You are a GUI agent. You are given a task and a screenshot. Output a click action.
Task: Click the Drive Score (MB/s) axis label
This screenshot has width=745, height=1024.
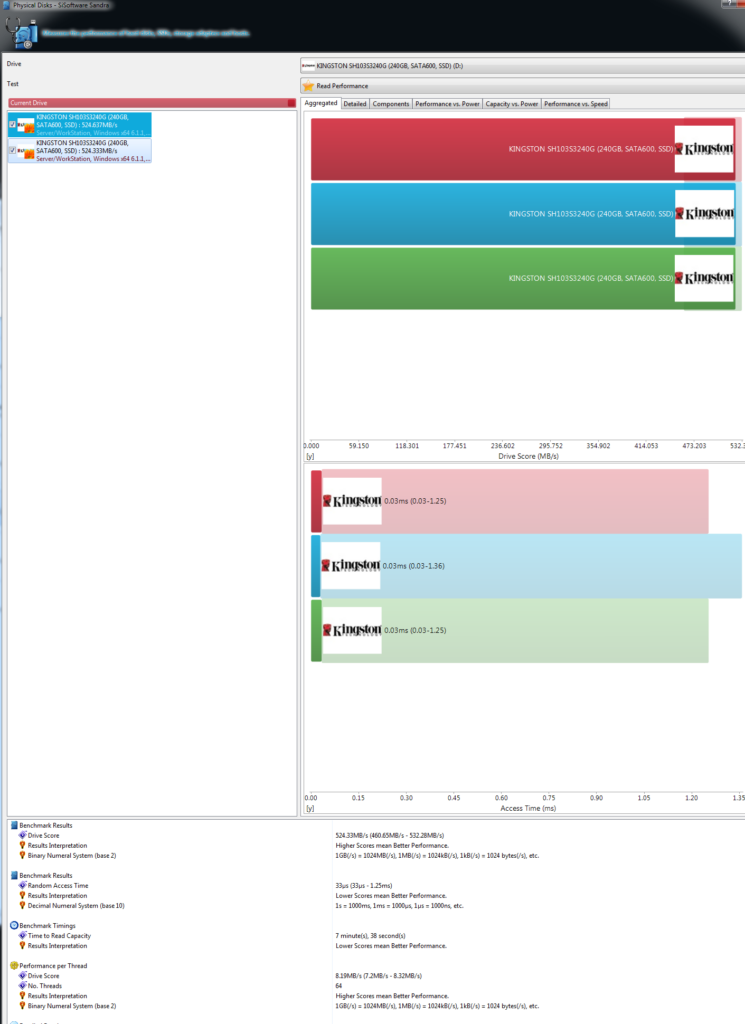tap(528, 456)
